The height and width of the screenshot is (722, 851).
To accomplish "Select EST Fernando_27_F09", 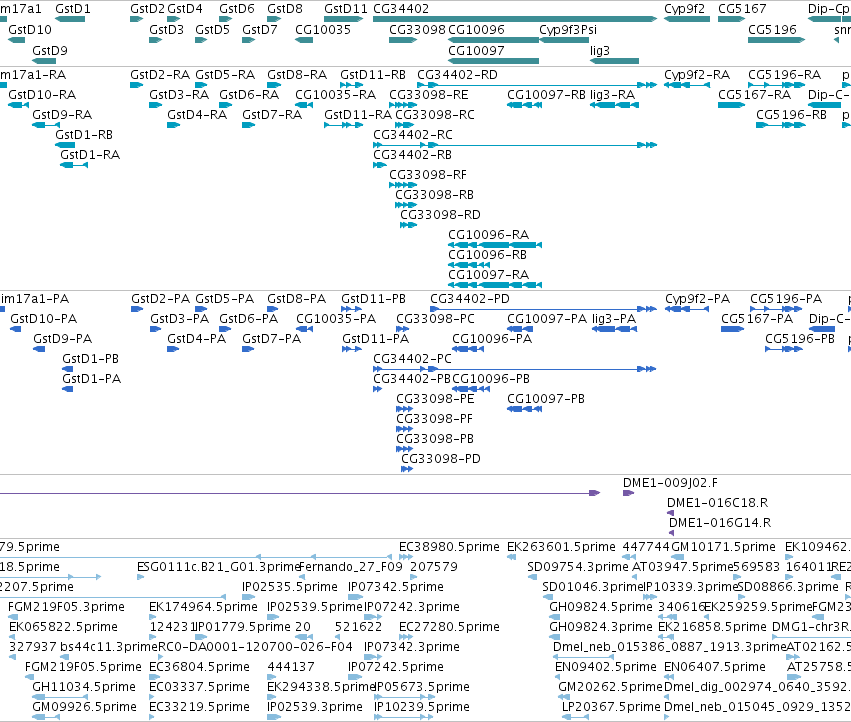I will tap(351, 567).
